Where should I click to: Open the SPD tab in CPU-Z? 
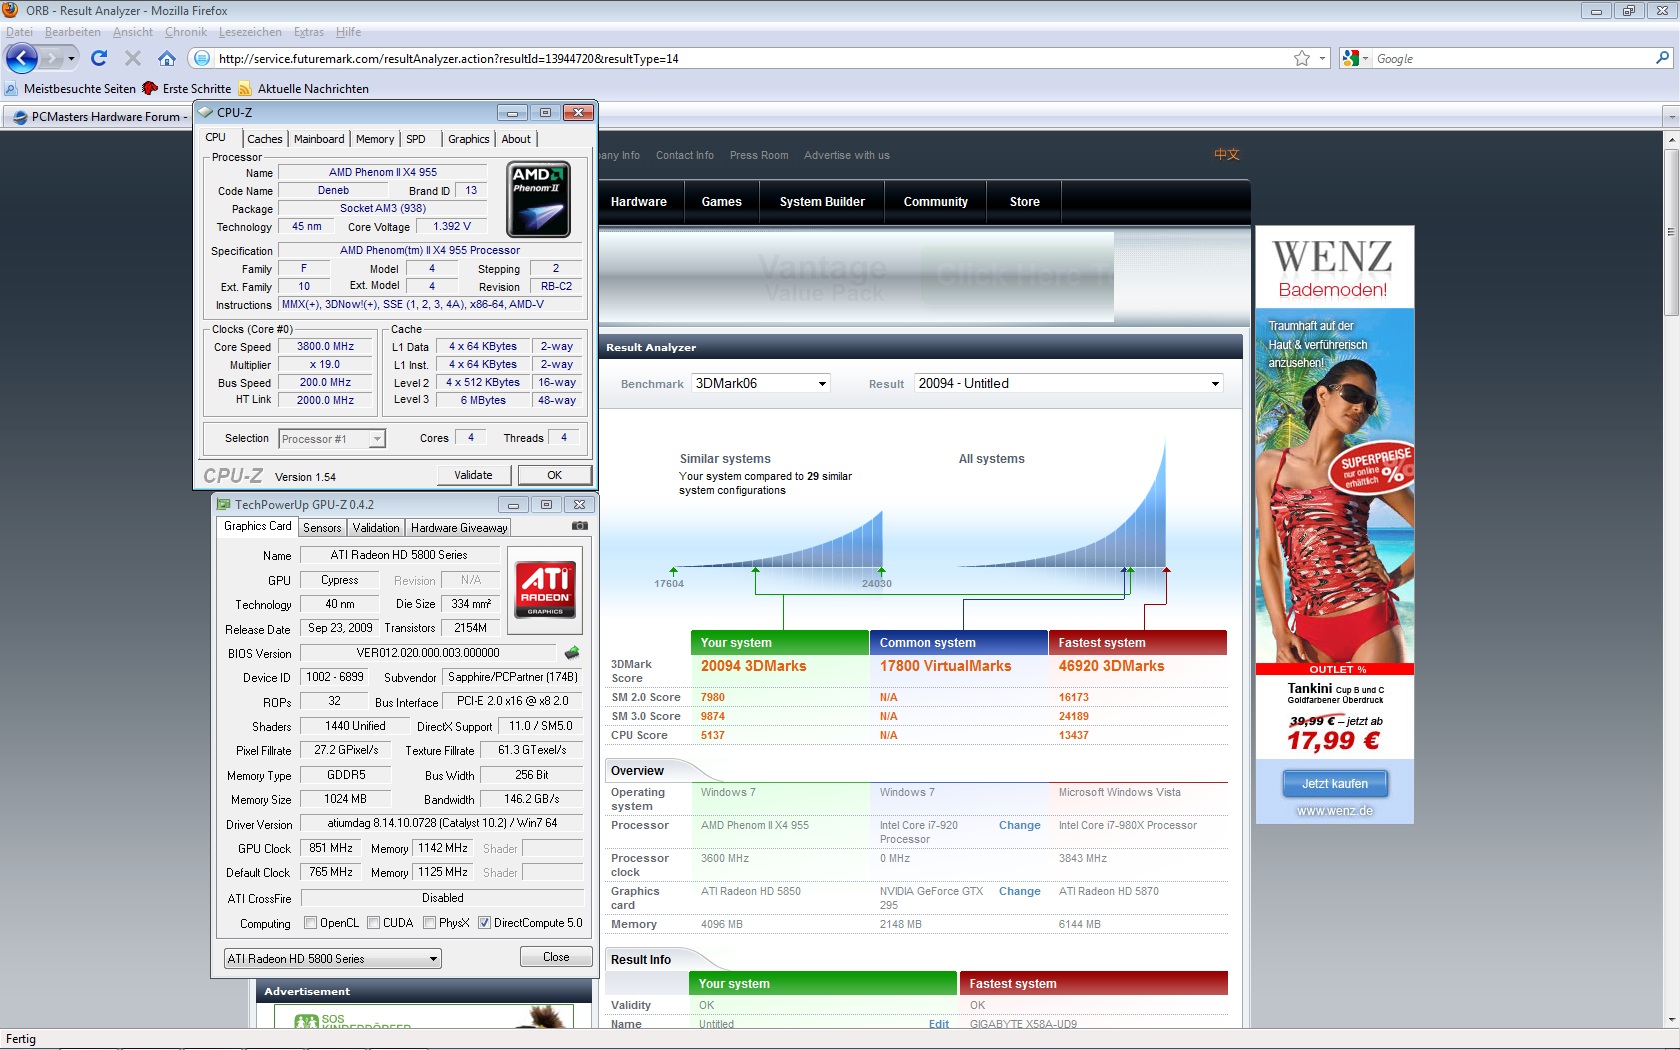pyautogui.click(x=416, y=139)
